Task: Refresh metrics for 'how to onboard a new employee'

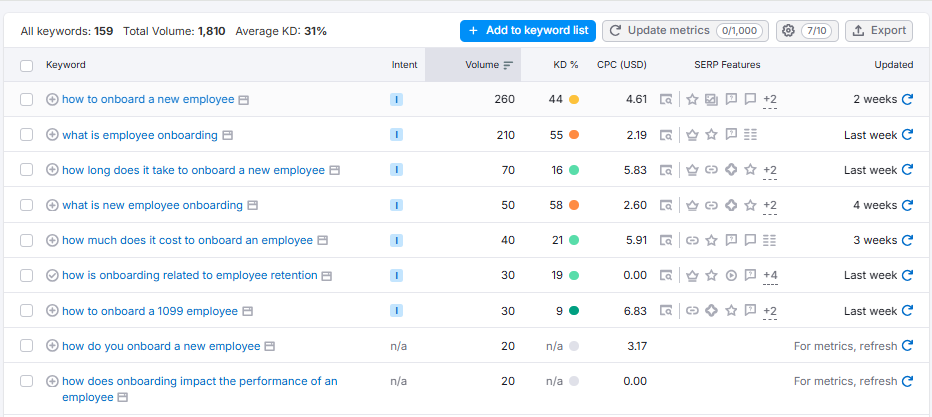Action: (x=907, y=100)
